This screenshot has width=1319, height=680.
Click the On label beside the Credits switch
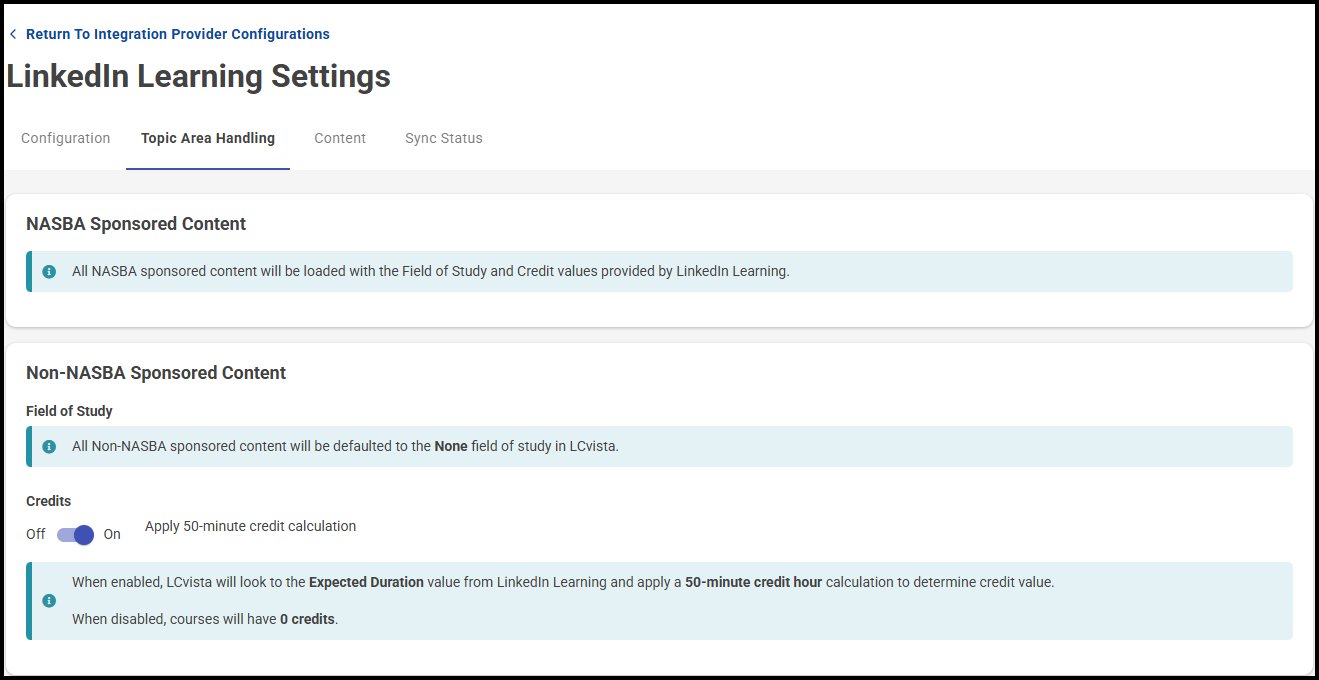point(112,535)
